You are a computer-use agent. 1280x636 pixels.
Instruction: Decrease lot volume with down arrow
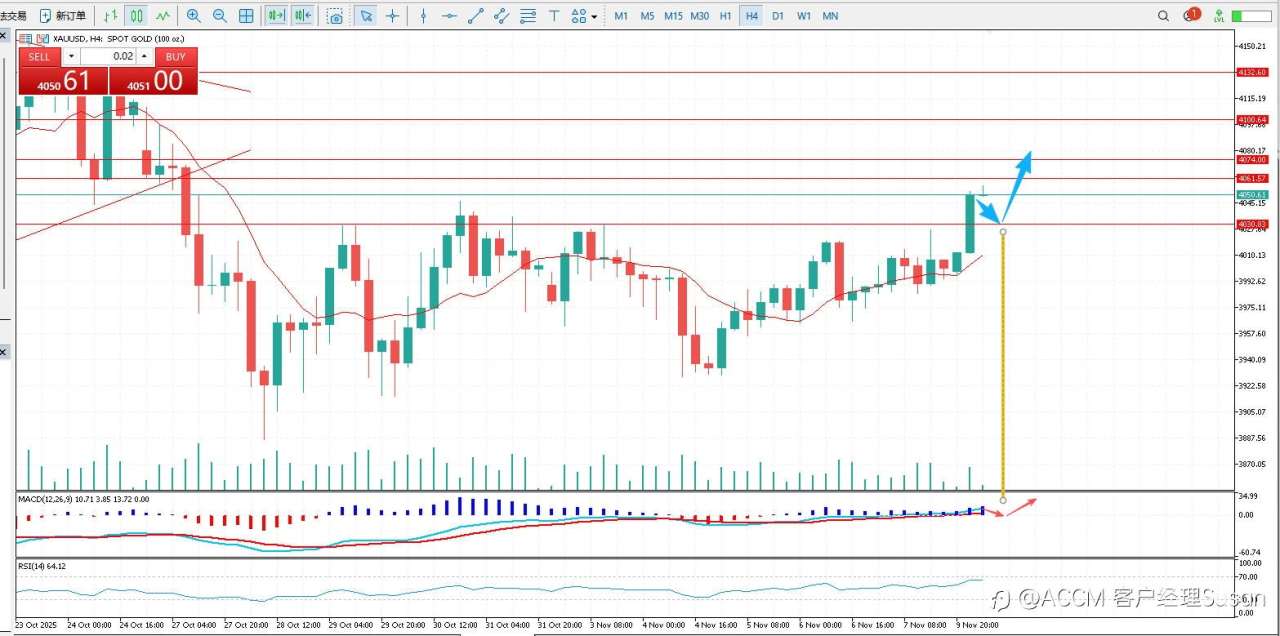70,56
